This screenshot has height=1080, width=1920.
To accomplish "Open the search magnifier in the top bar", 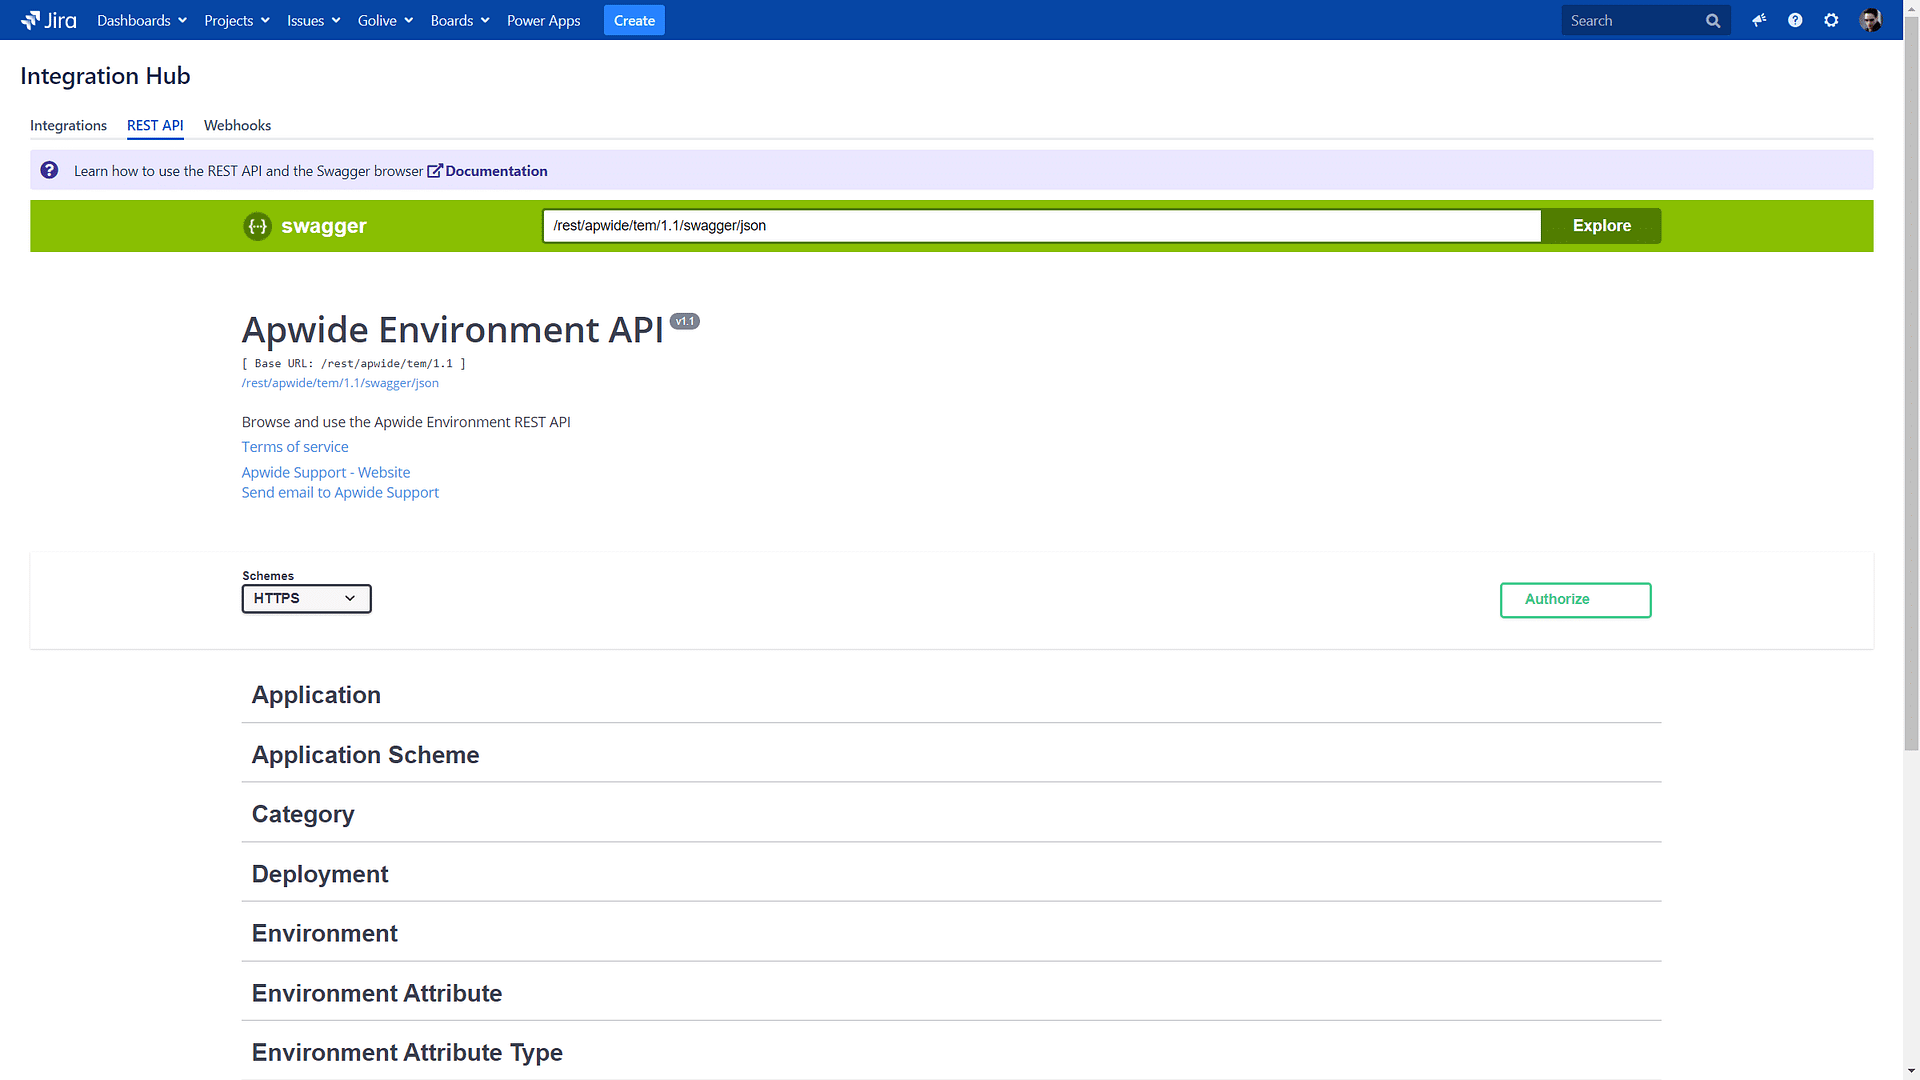I will [1712, 20].
